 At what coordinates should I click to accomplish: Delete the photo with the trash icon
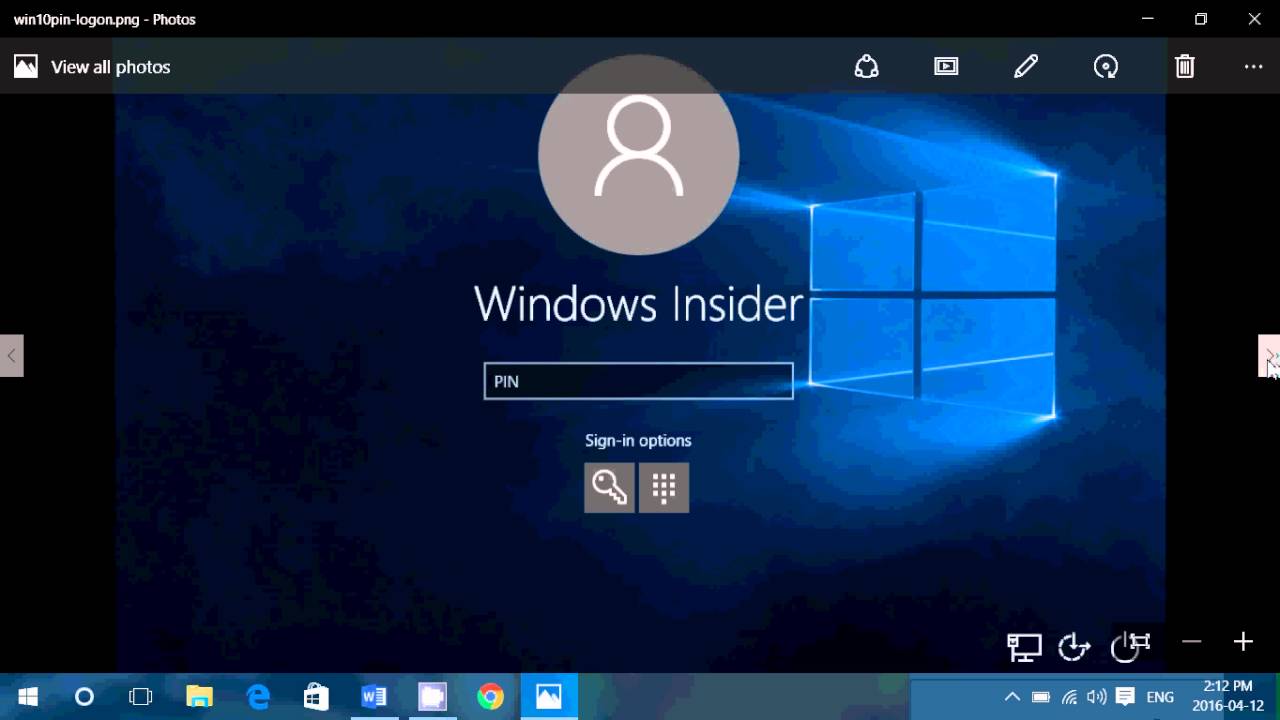(1185, 67)
